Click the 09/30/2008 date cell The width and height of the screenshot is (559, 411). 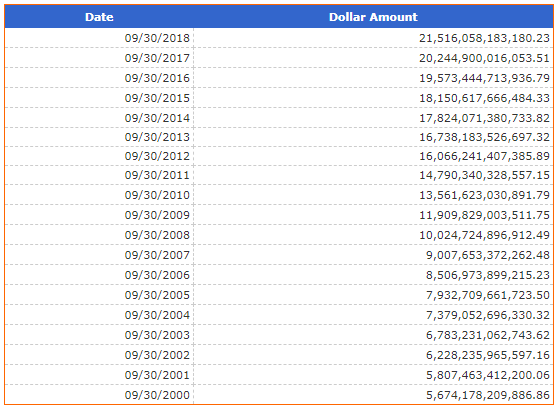pos(157,235)
